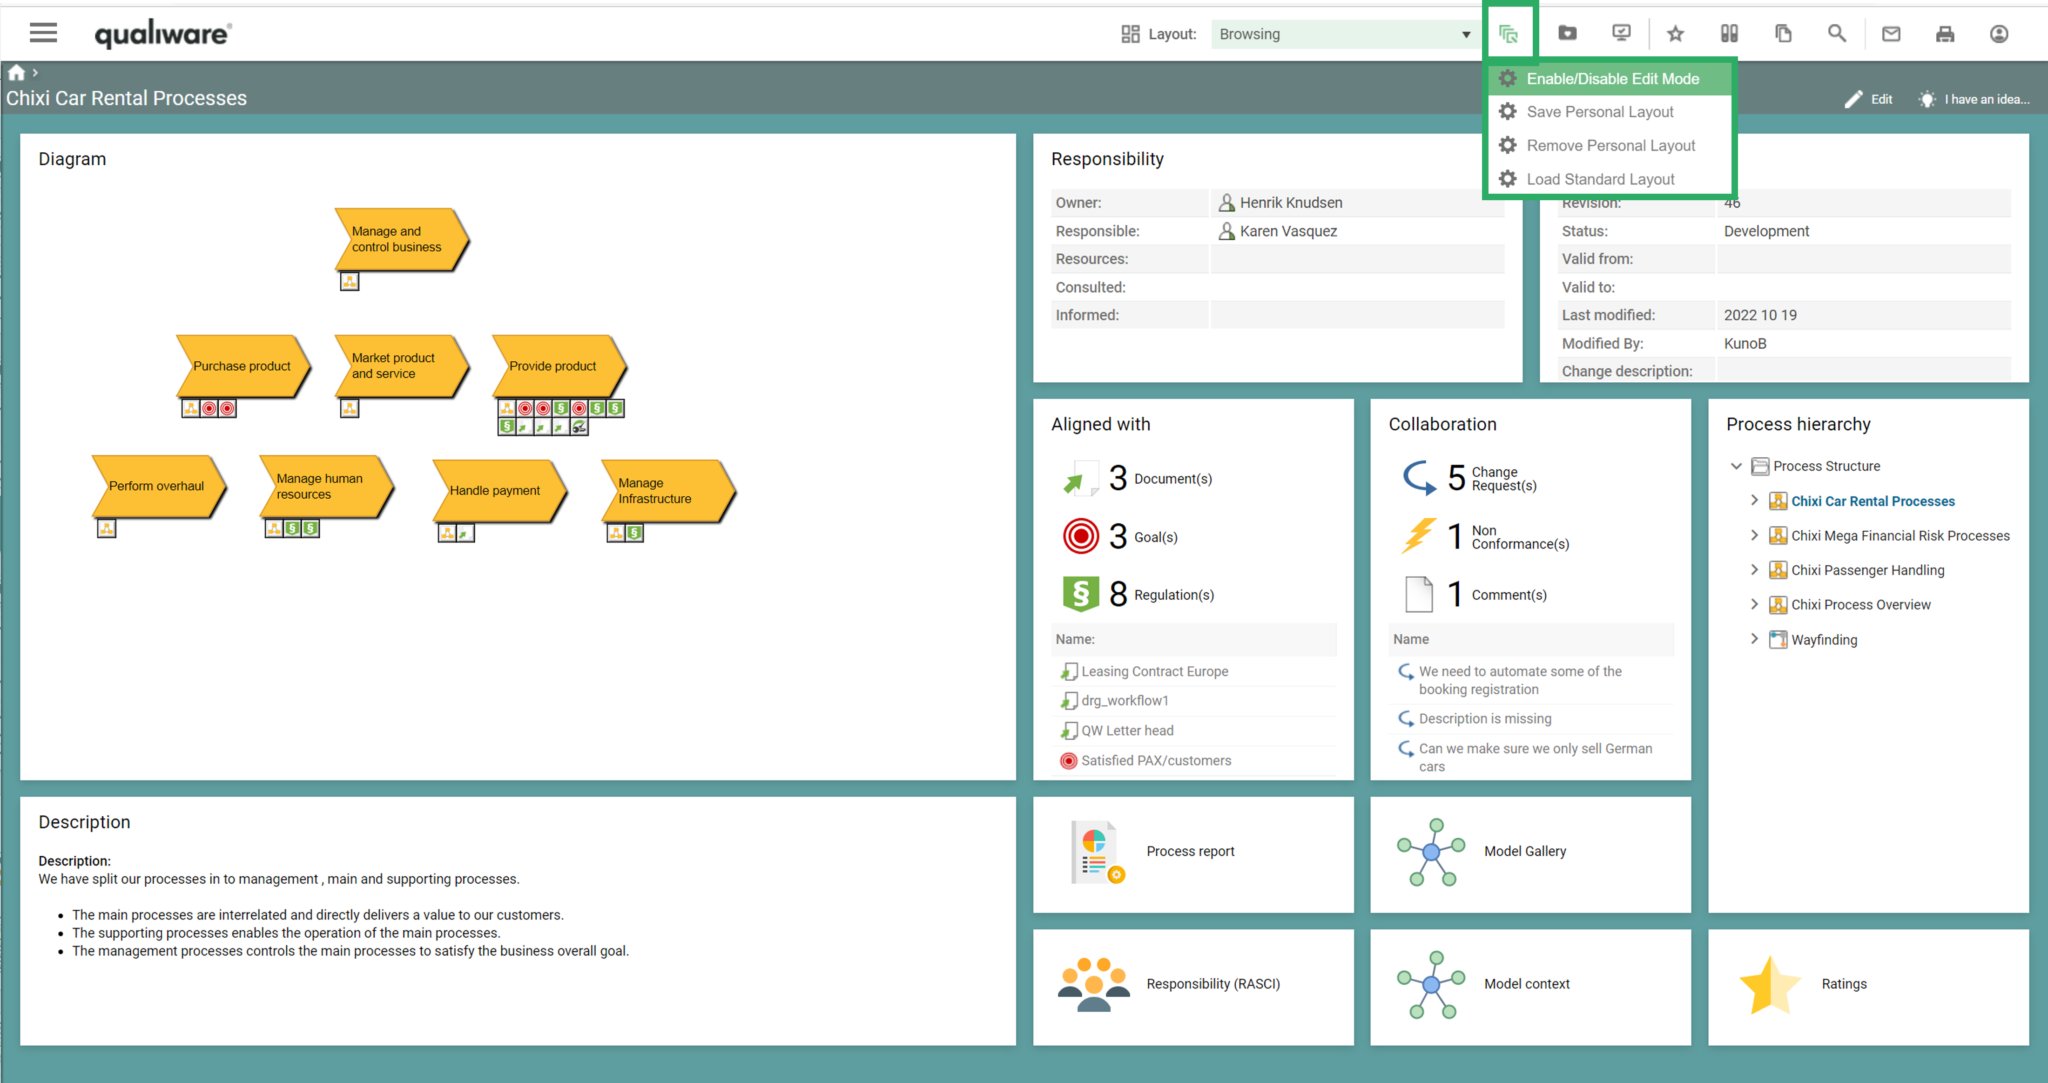The width and height of the screenshot is (2048, 1083).
Task: Open the search icon in the toolbar
Action: coord(1837,33)
